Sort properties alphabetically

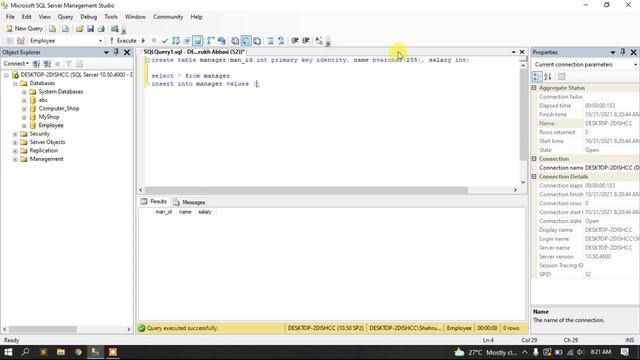coord(548,76)
